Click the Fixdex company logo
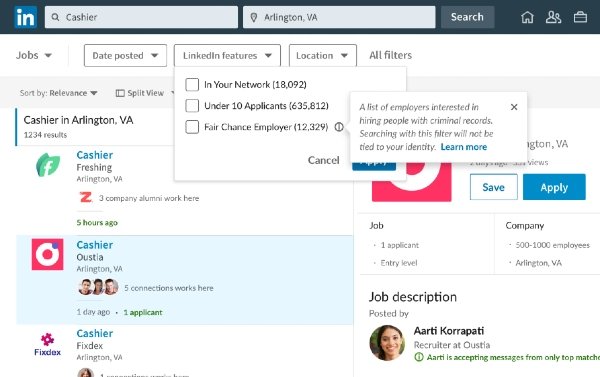This screenshot has height=377, width=600. [x=47, y=344]
